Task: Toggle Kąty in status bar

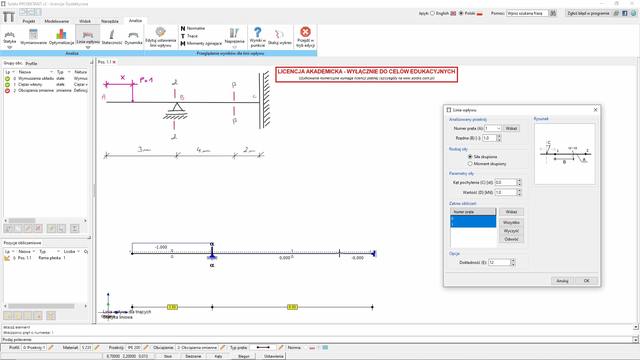Action: [218, 356]
